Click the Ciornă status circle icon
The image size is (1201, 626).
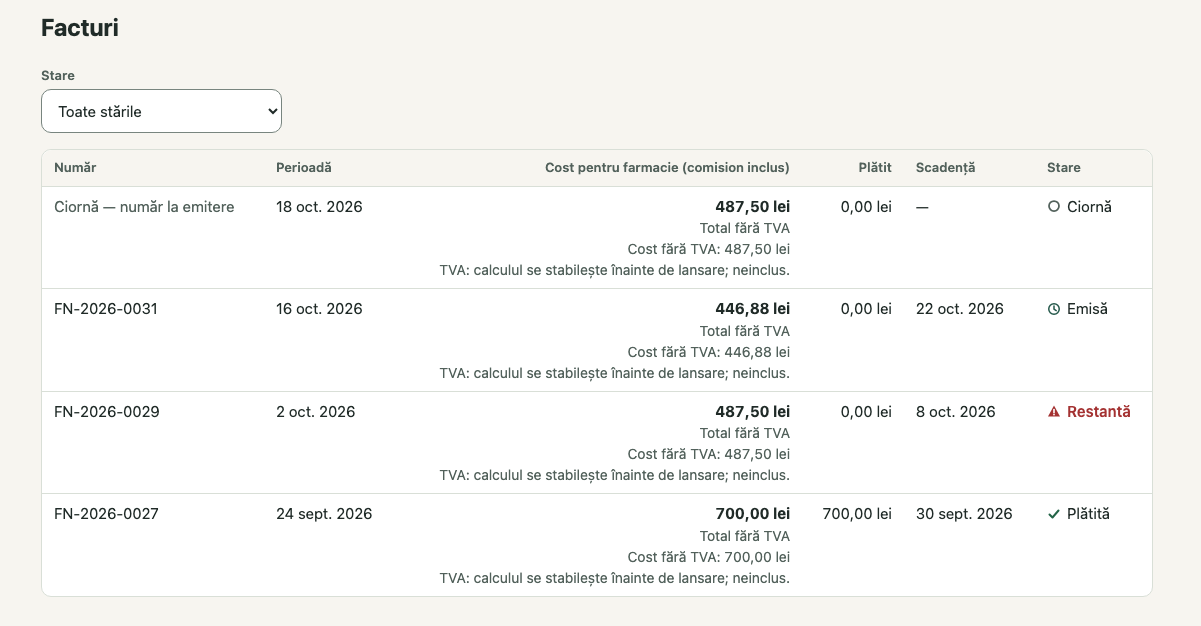1053,207
